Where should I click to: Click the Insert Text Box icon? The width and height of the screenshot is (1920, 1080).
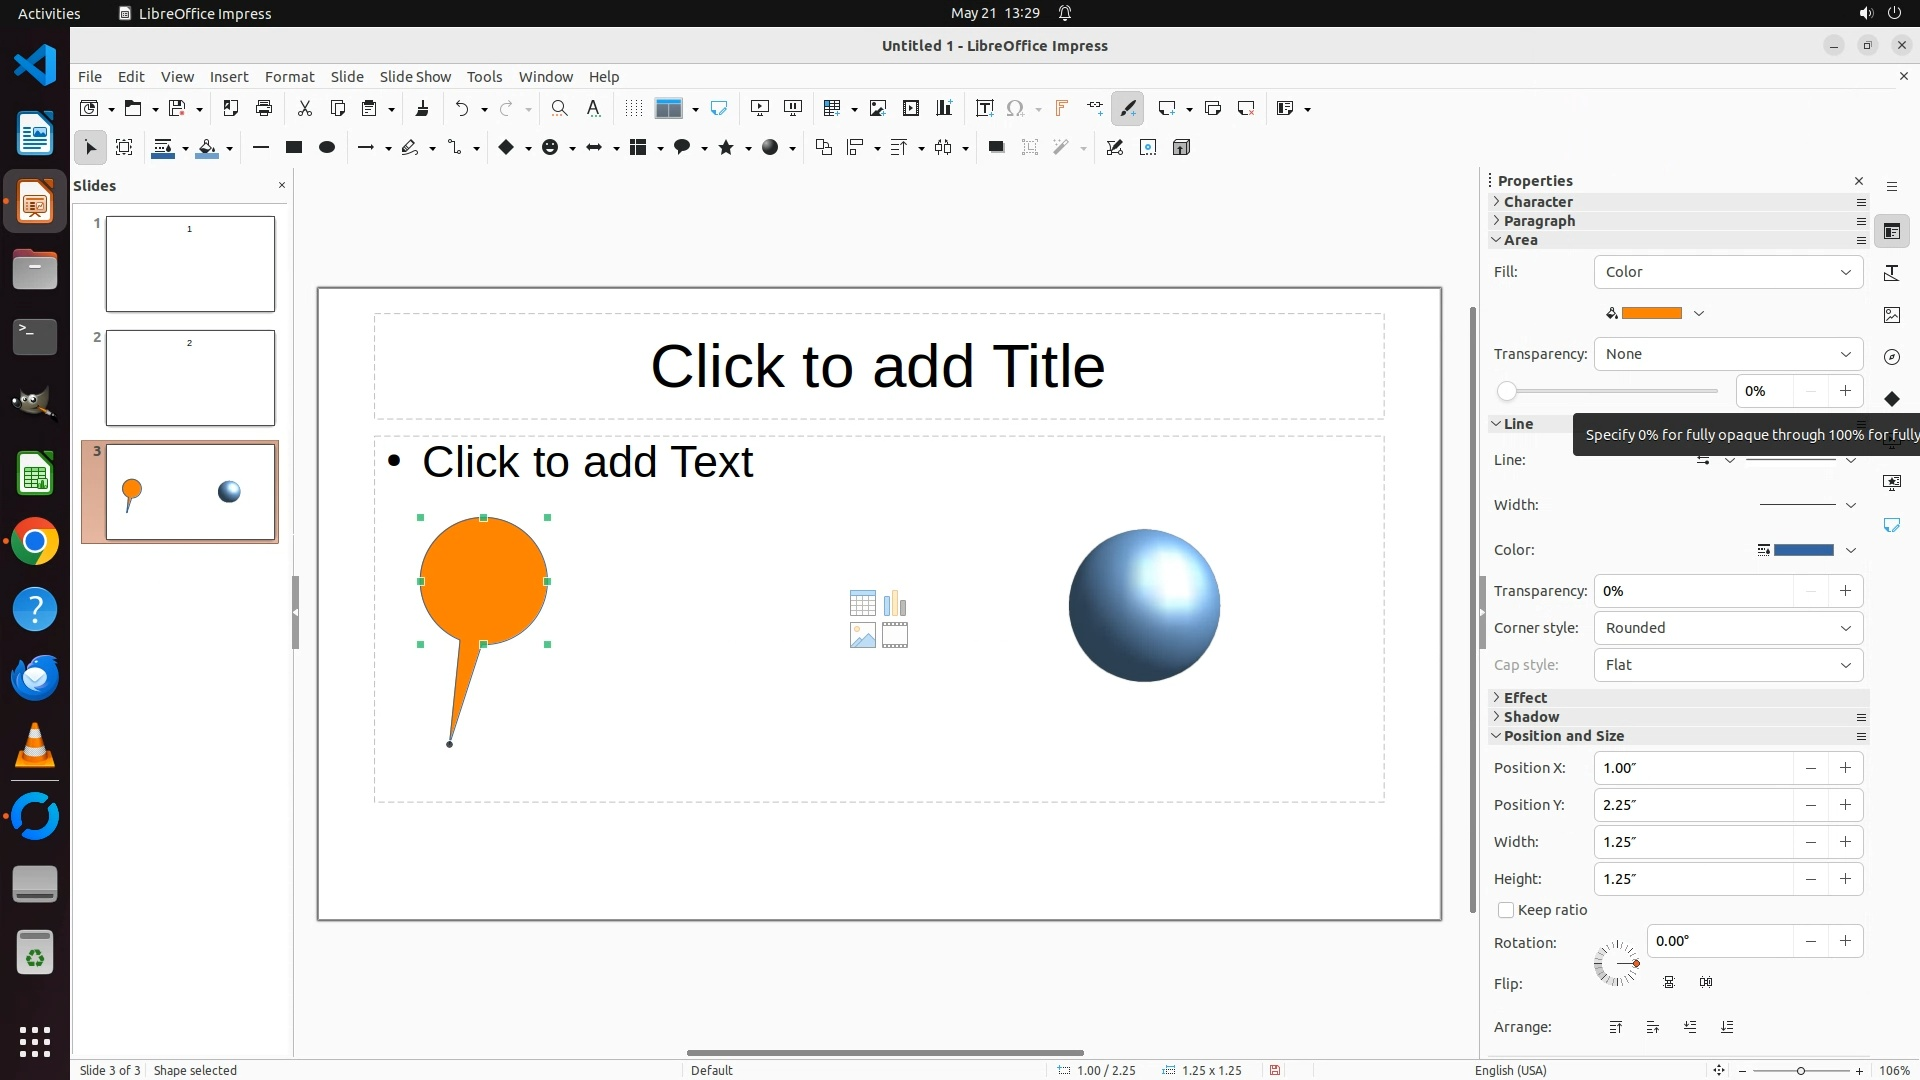[984, 108]
